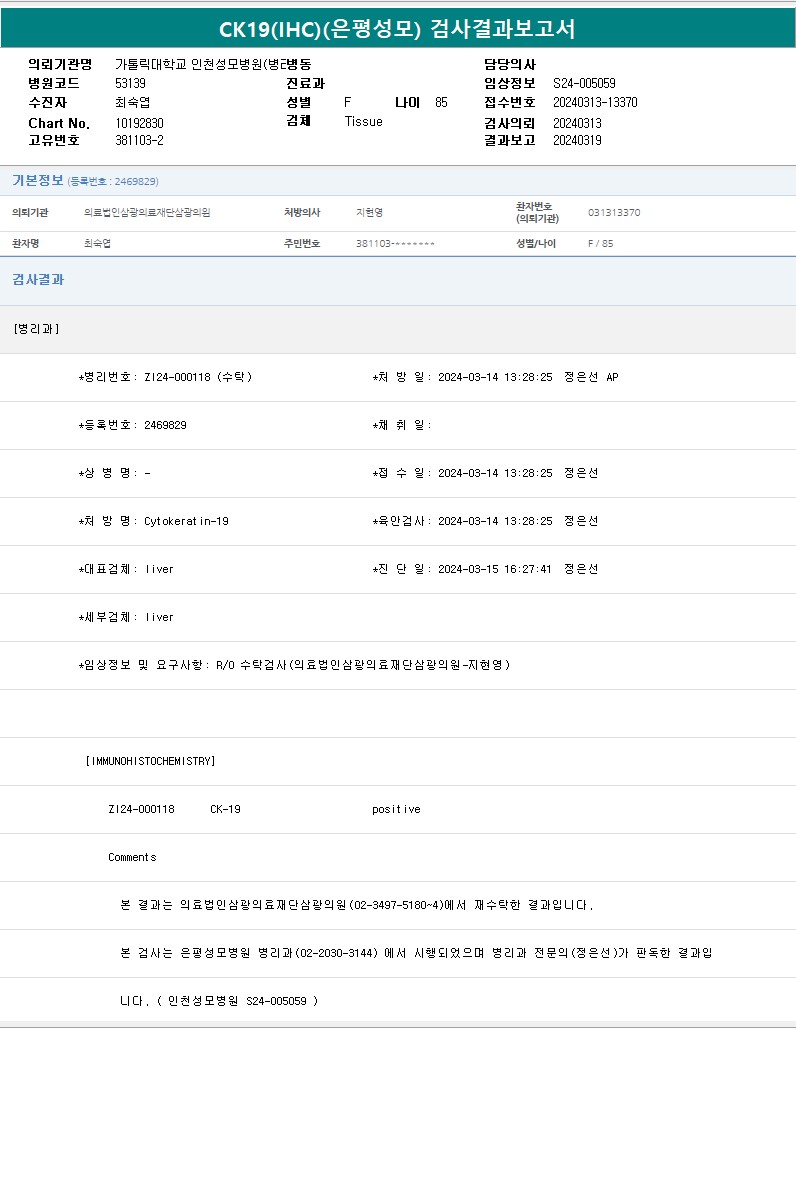Click the Comments label
This screenshot has height=1191, width=796.
[x=132, y=857]
